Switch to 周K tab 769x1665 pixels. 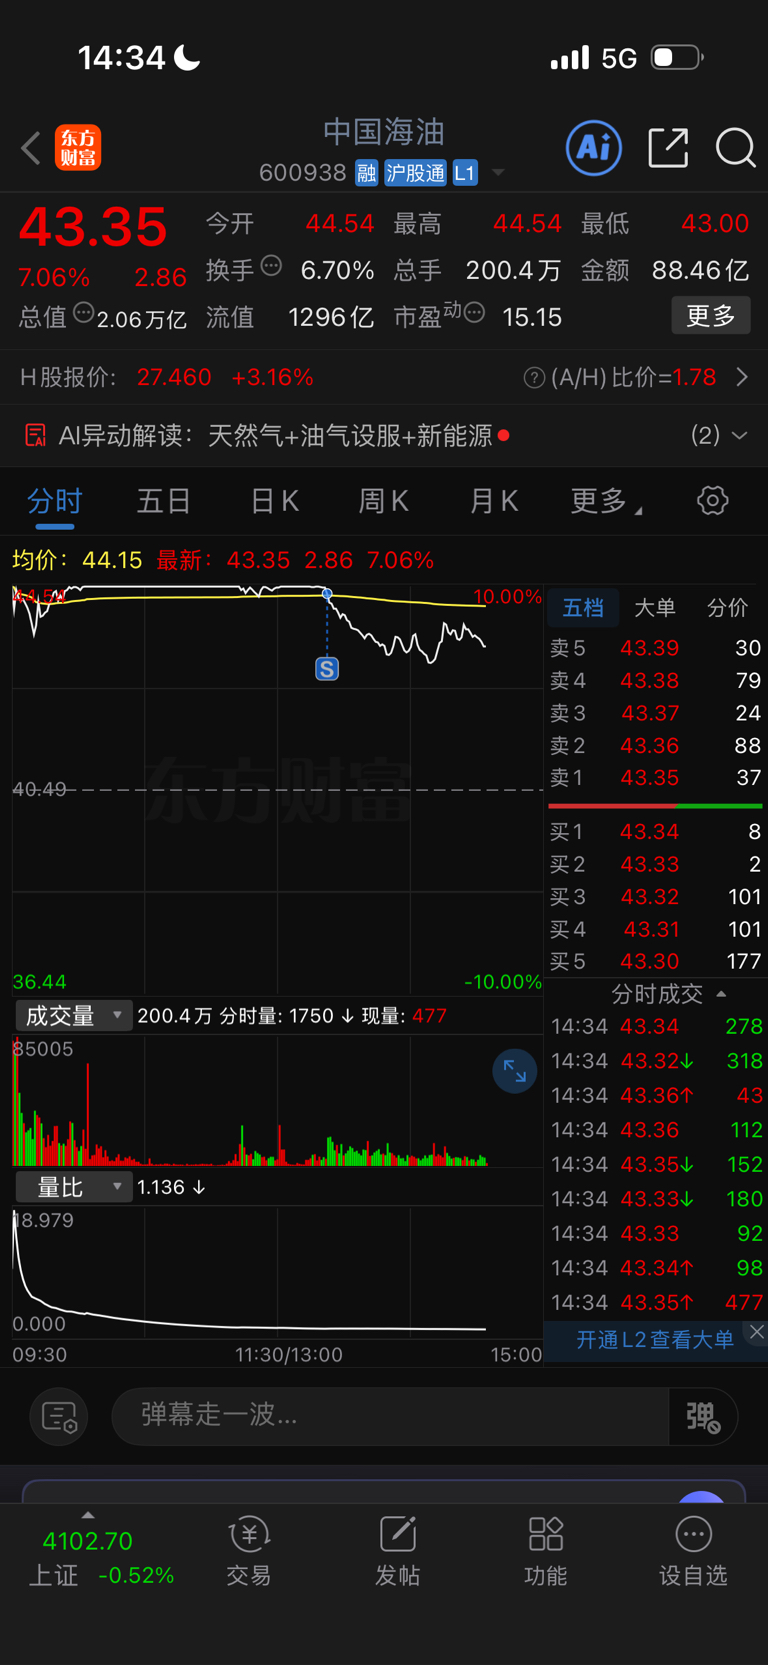tap(384, 501)
